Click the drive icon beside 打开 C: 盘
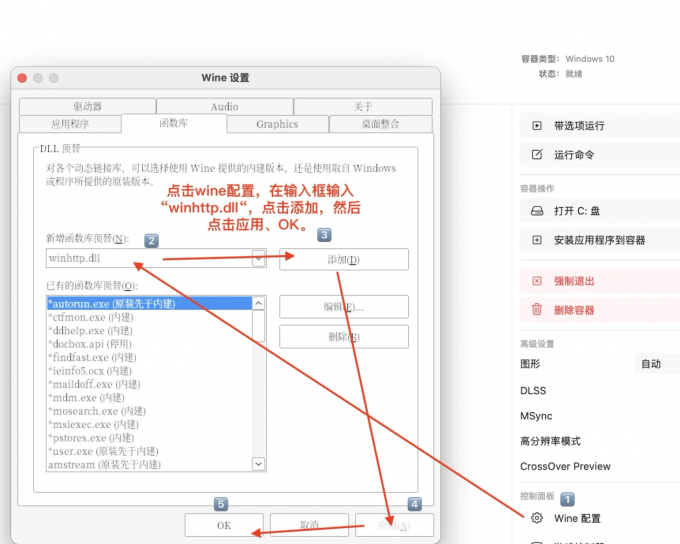The height and width of the screenshot is (544, 680). [537, 211]
